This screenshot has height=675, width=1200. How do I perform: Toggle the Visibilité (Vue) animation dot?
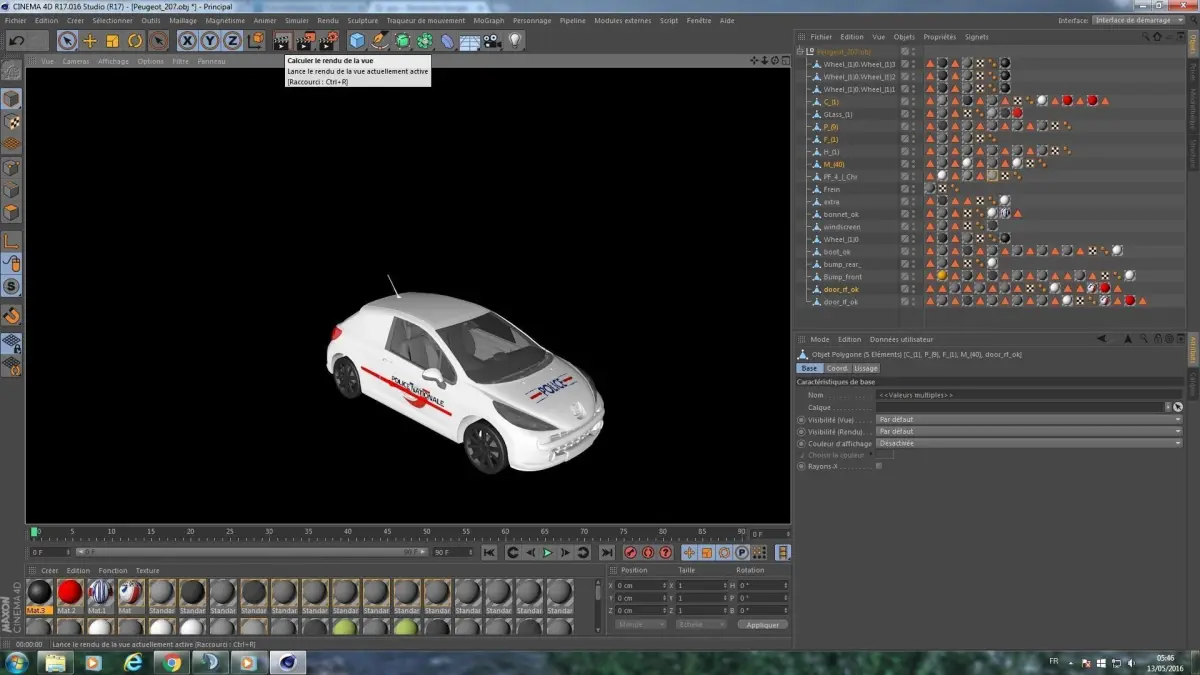tap(801, 420)
